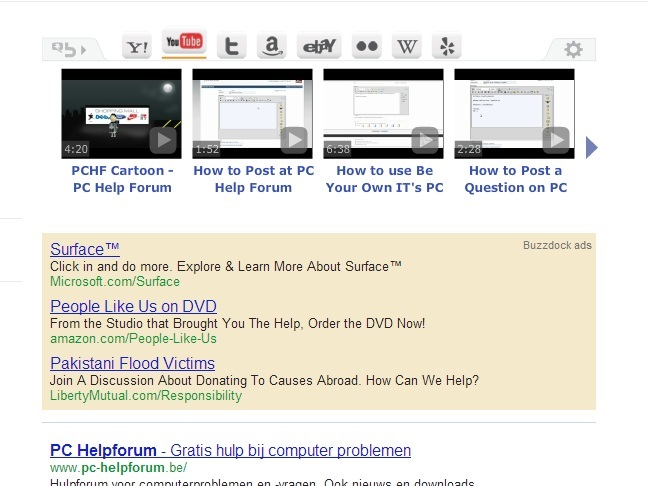Open 'How to Post a Question on PC' link
Viewport: 648px width, 486px height.
tap(515, 179)
